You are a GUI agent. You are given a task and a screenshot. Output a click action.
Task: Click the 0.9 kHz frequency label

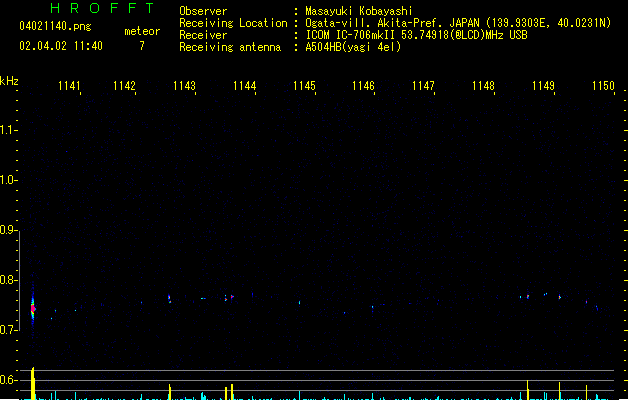coord(7,230)
